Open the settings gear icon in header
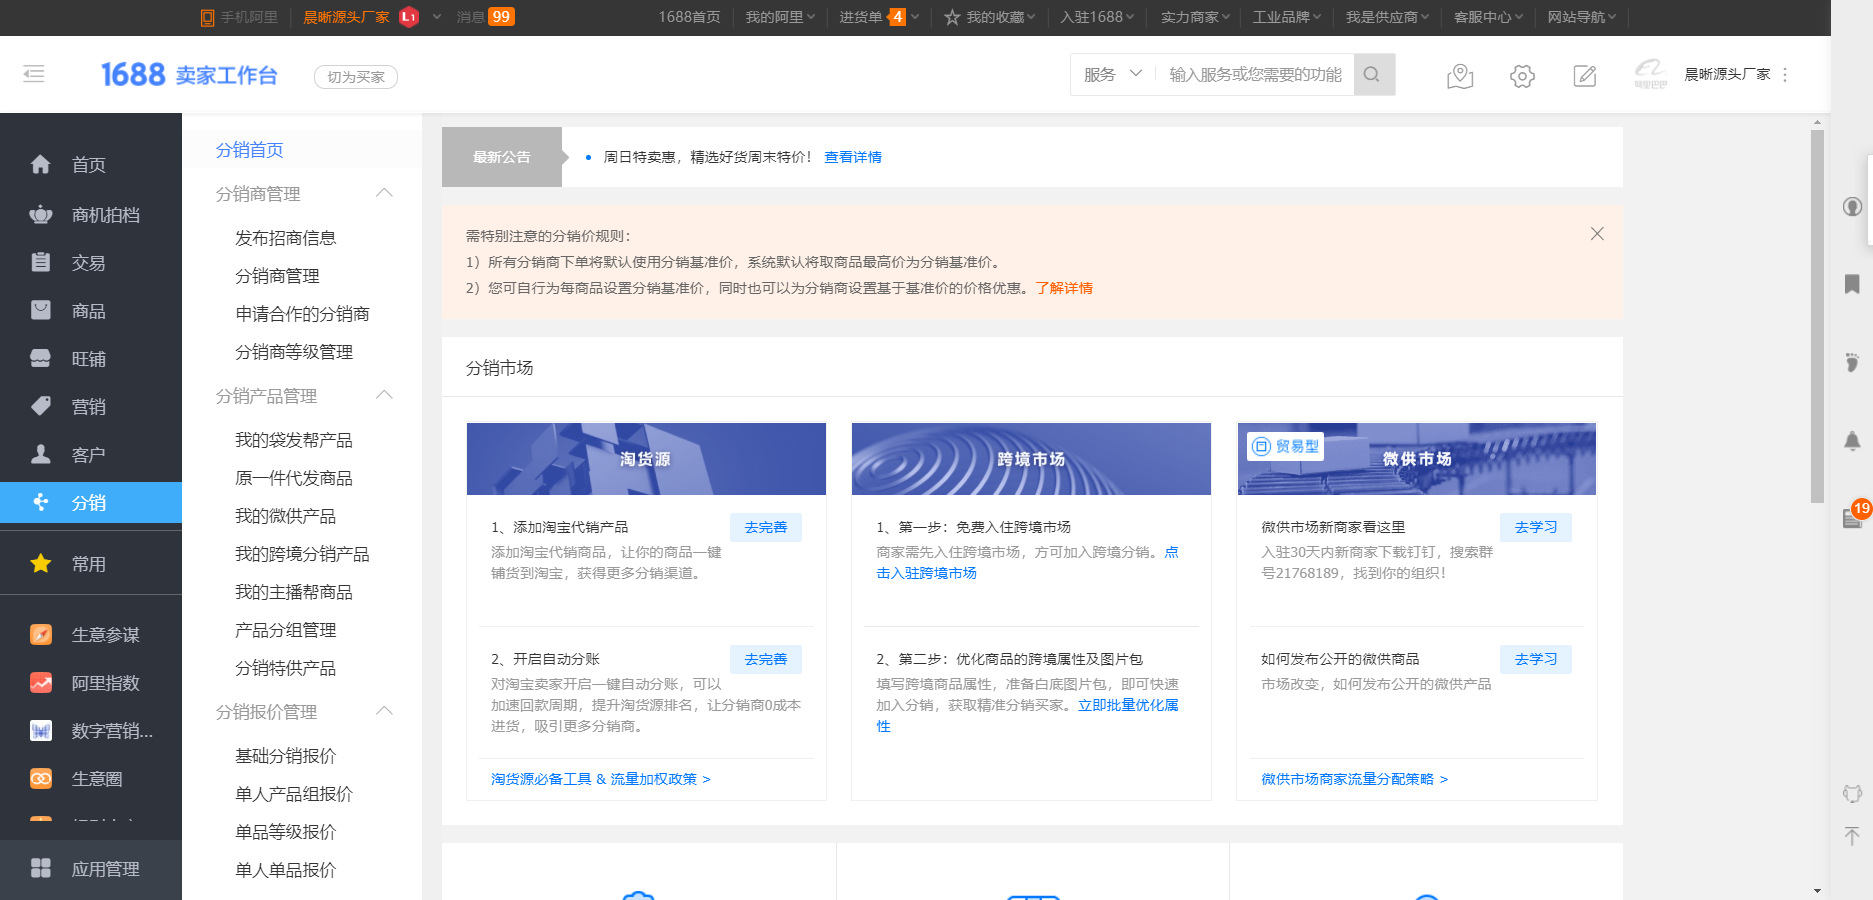 click(x=1522, y=76)
